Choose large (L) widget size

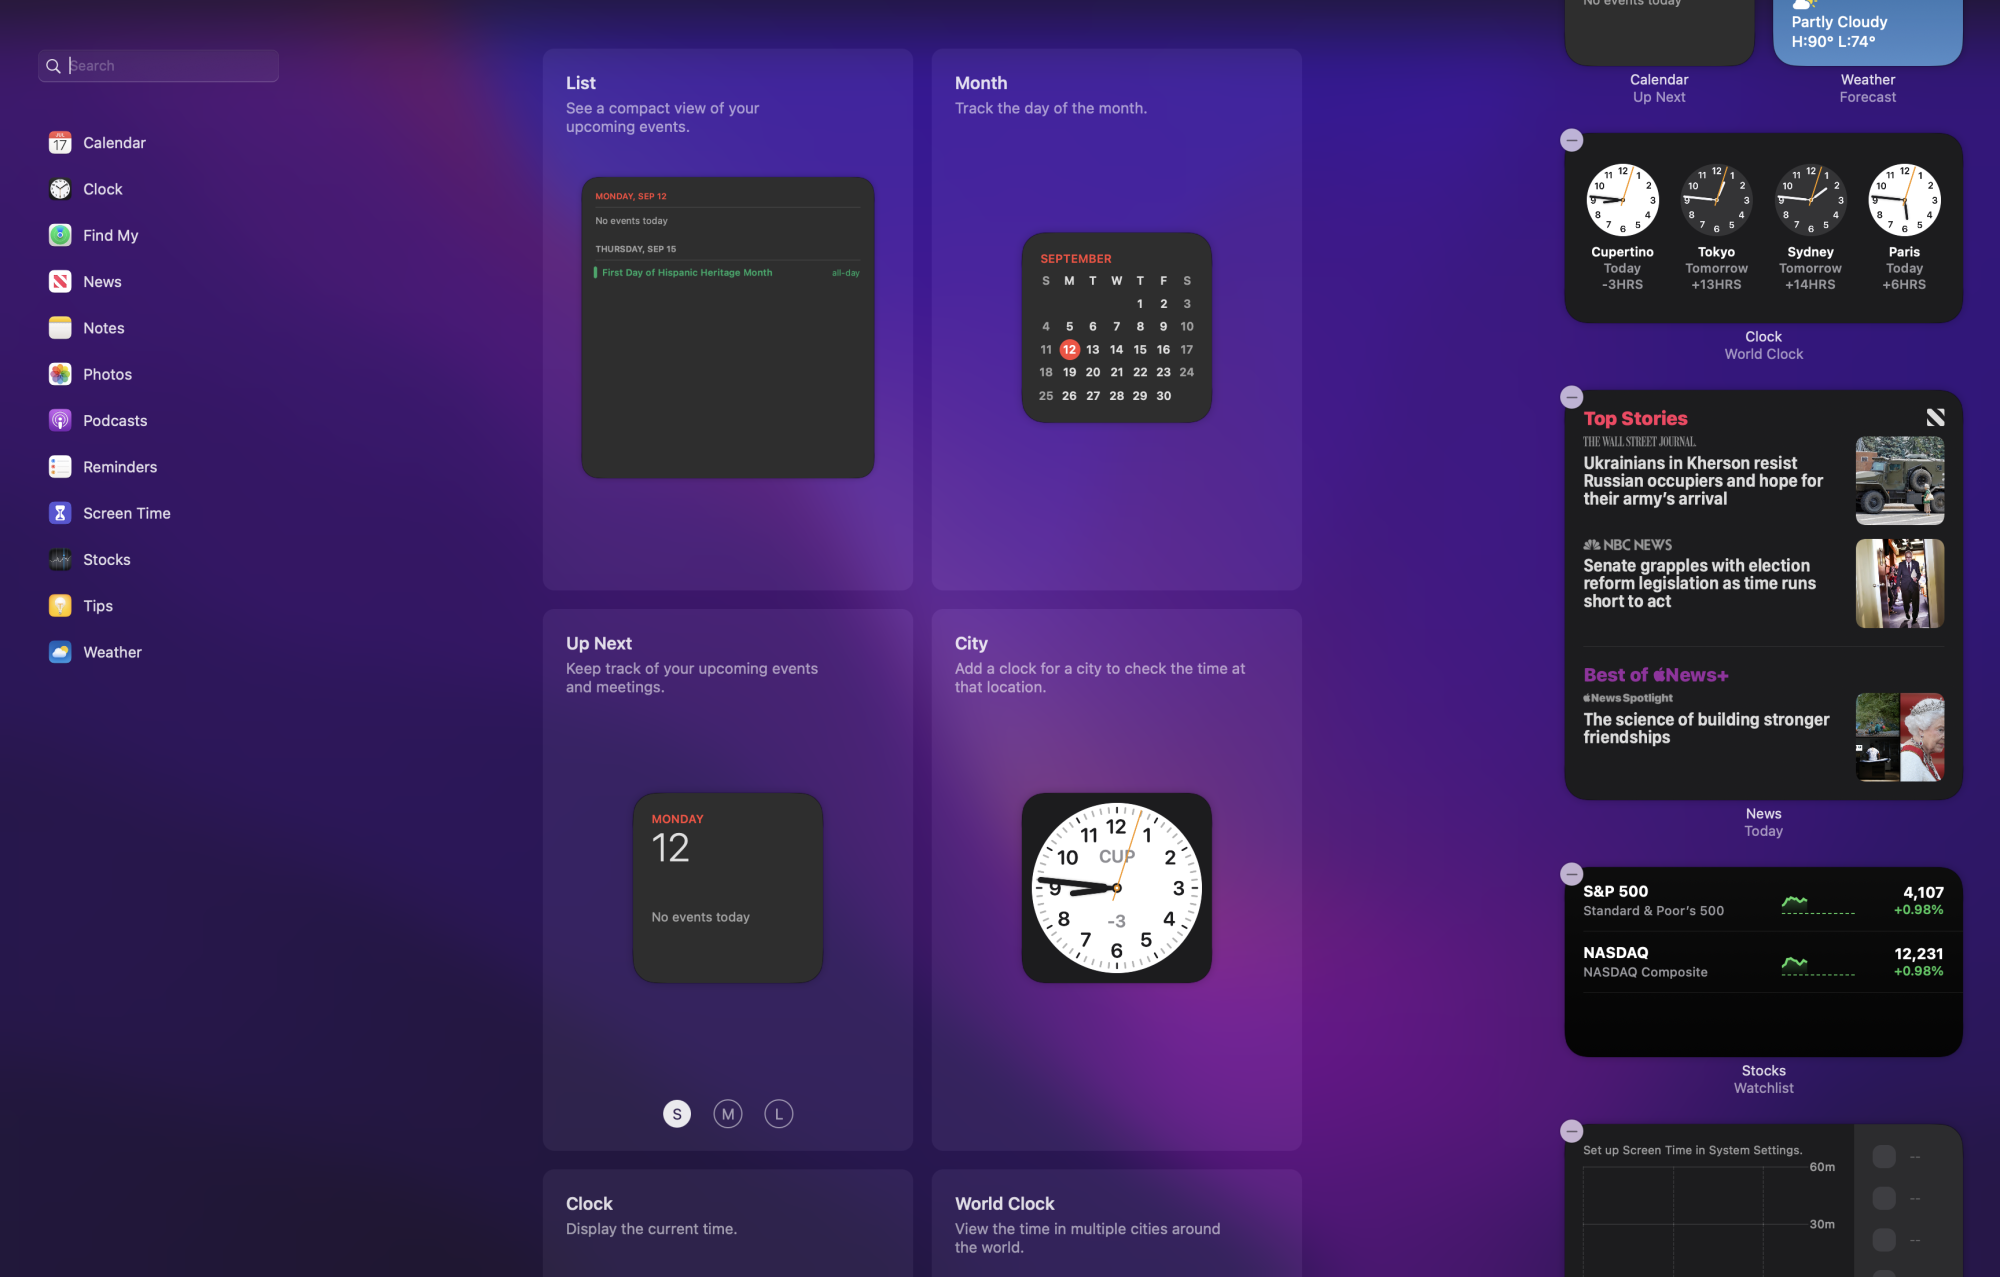pos(779,1114)
